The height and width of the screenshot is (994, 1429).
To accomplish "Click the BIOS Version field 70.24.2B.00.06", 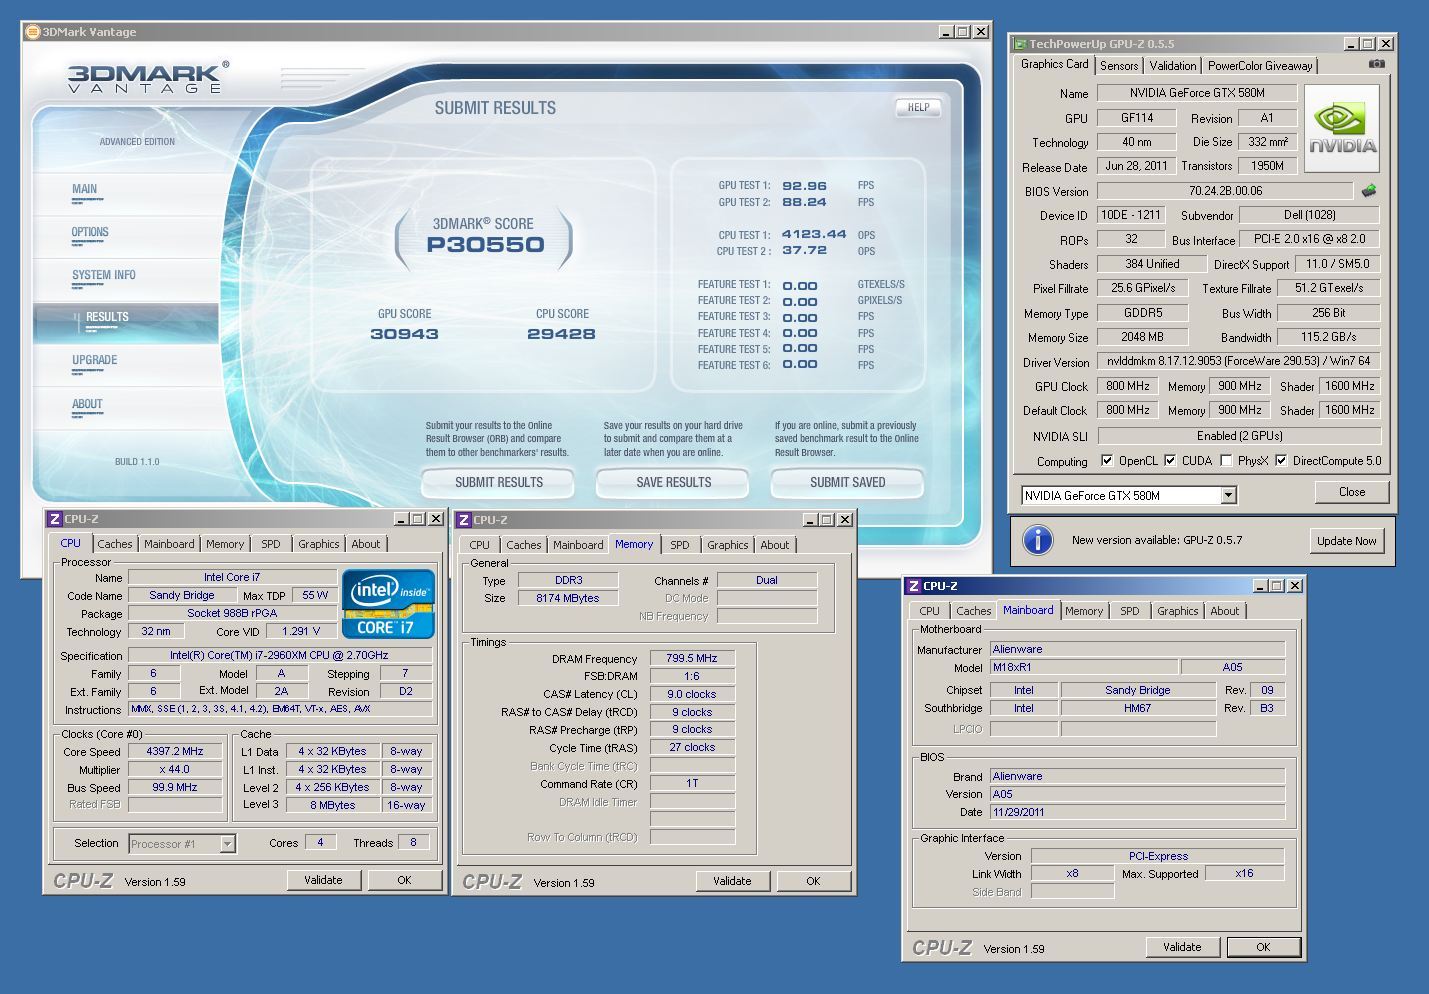I will [1225, 190].
